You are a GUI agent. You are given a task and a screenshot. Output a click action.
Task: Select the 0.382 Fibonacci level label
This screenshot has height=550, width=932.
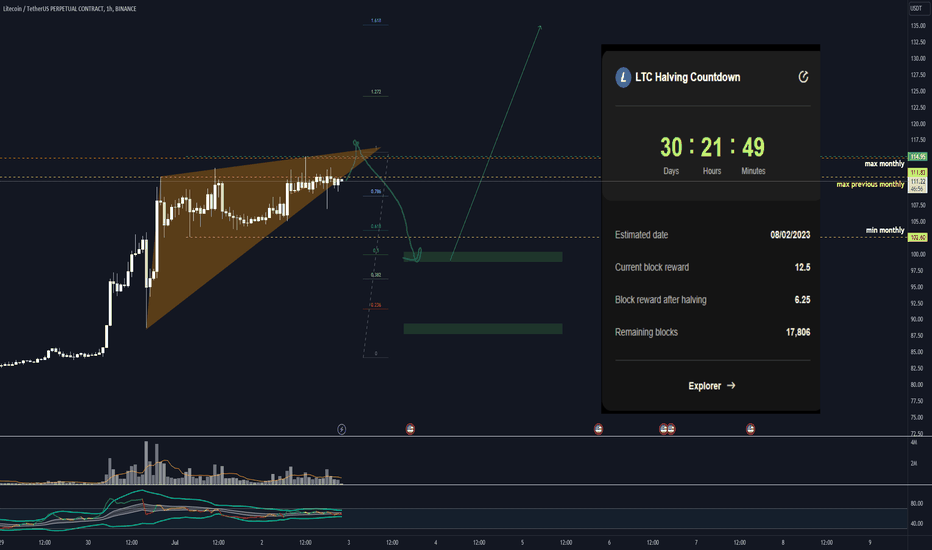tap(376, 275)
